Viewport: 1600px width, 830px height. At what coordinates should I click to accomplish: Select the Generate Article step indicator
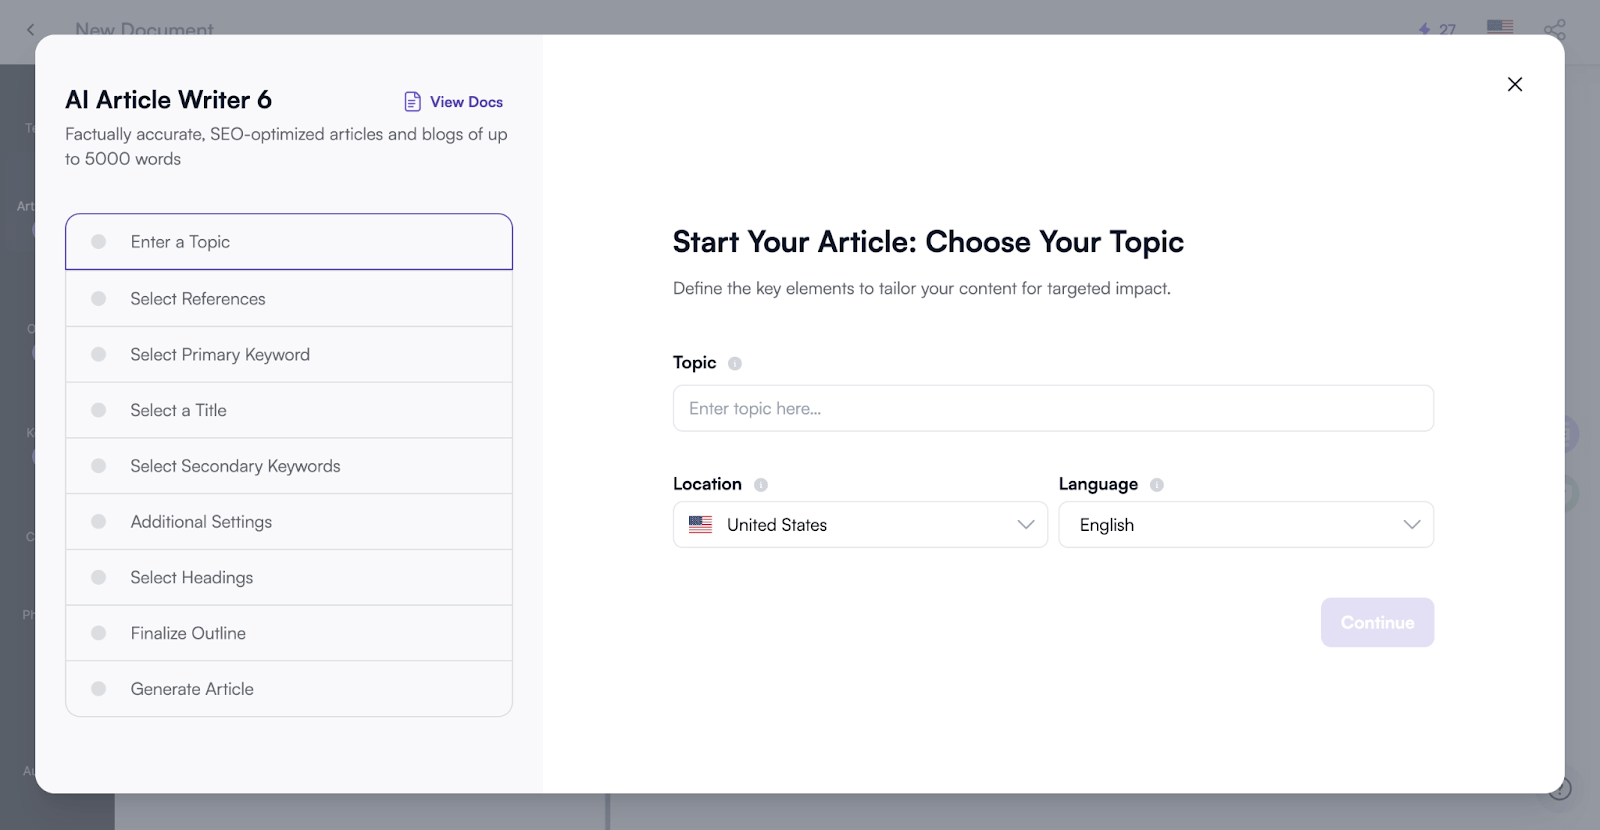(x=99, y=689)
